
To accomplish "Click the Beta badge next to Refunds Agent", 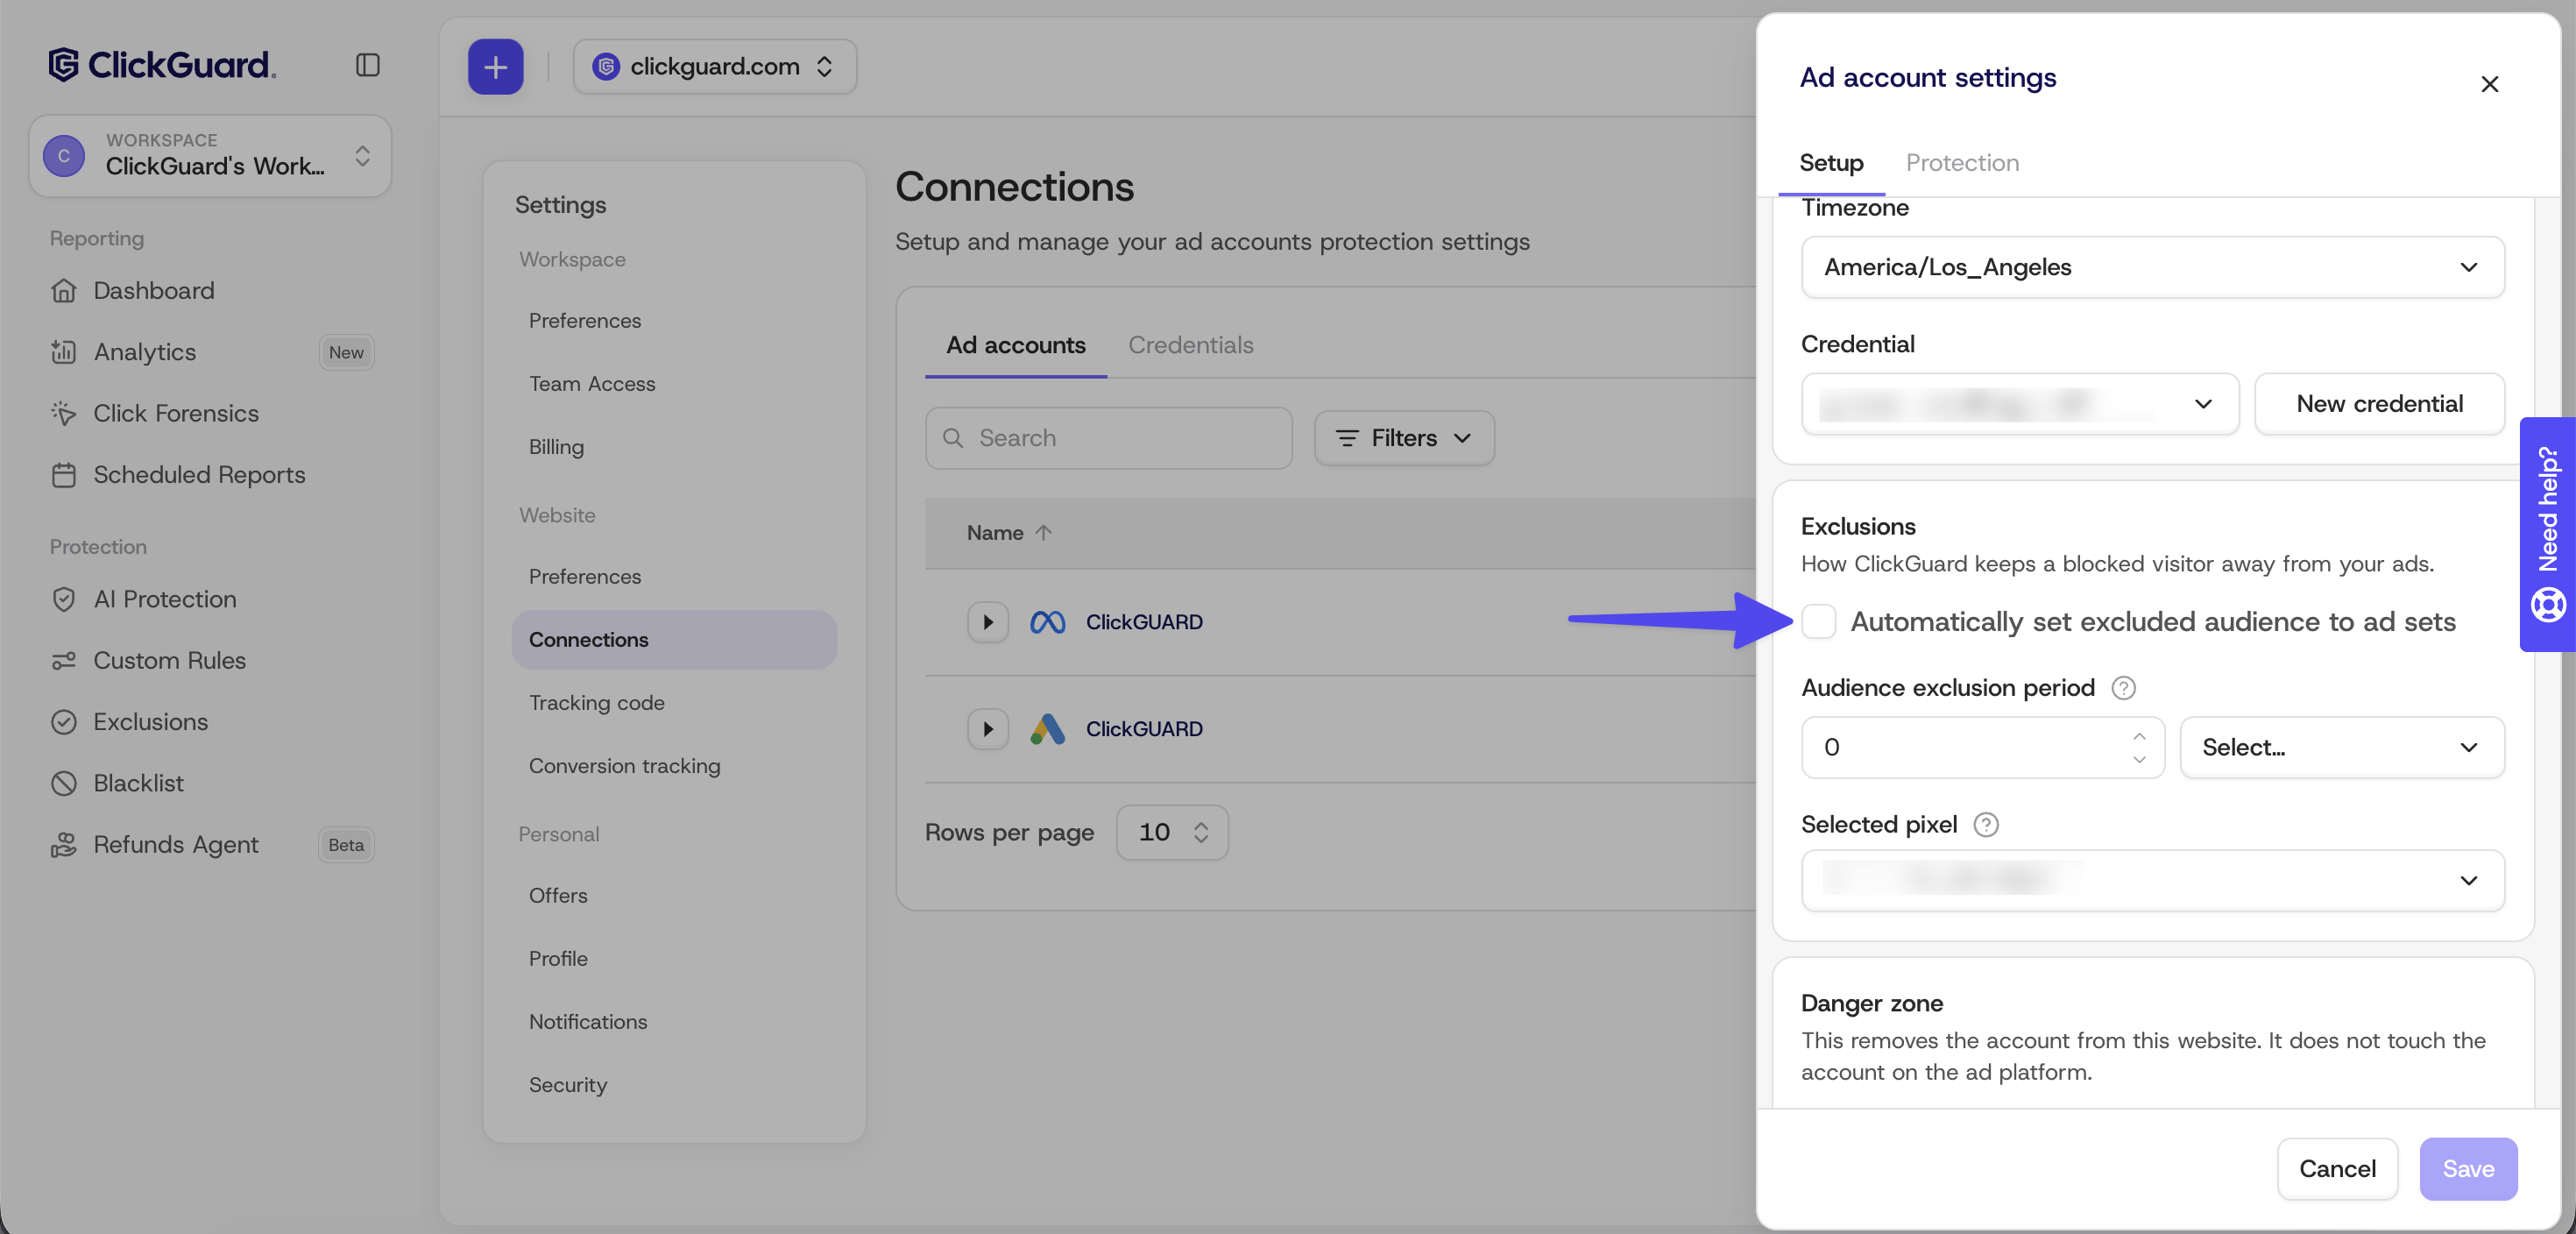I will pos(346,845).
